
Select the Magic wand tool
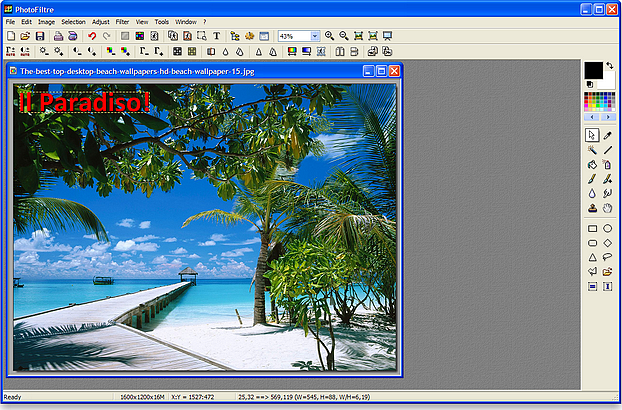click(x=592, y=150)
